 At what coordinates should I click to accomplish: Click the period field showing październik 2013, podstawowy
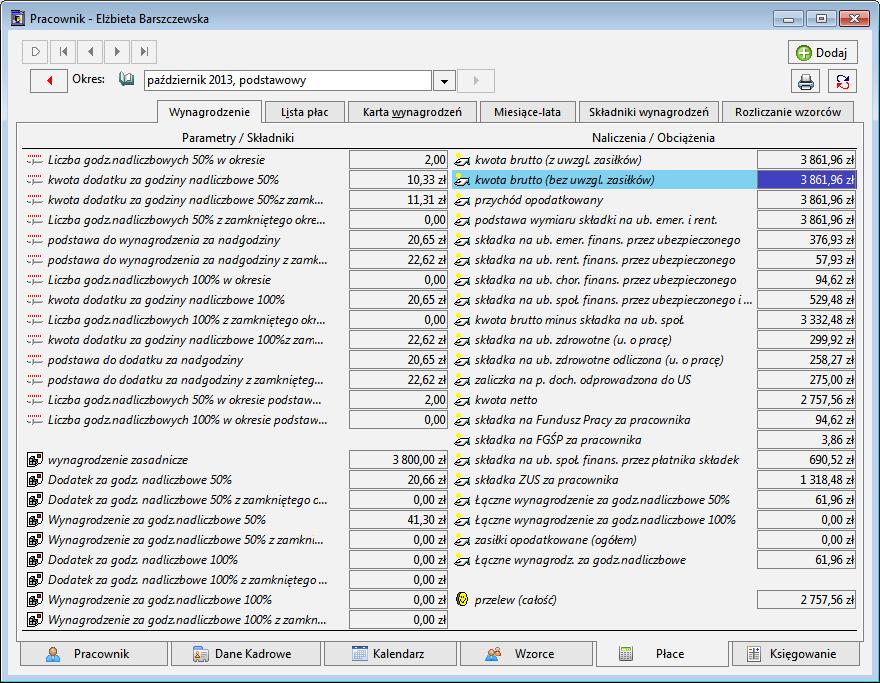point(287,80)
